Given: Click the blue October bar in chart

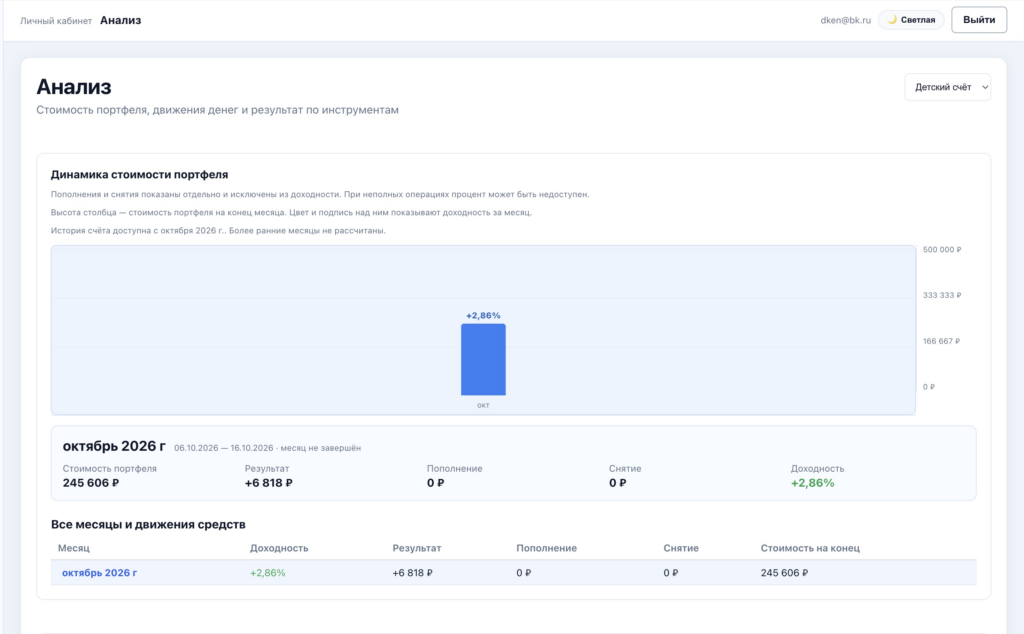Looking at the screenshot, I should pyautogui.click(x=483, y=359).
